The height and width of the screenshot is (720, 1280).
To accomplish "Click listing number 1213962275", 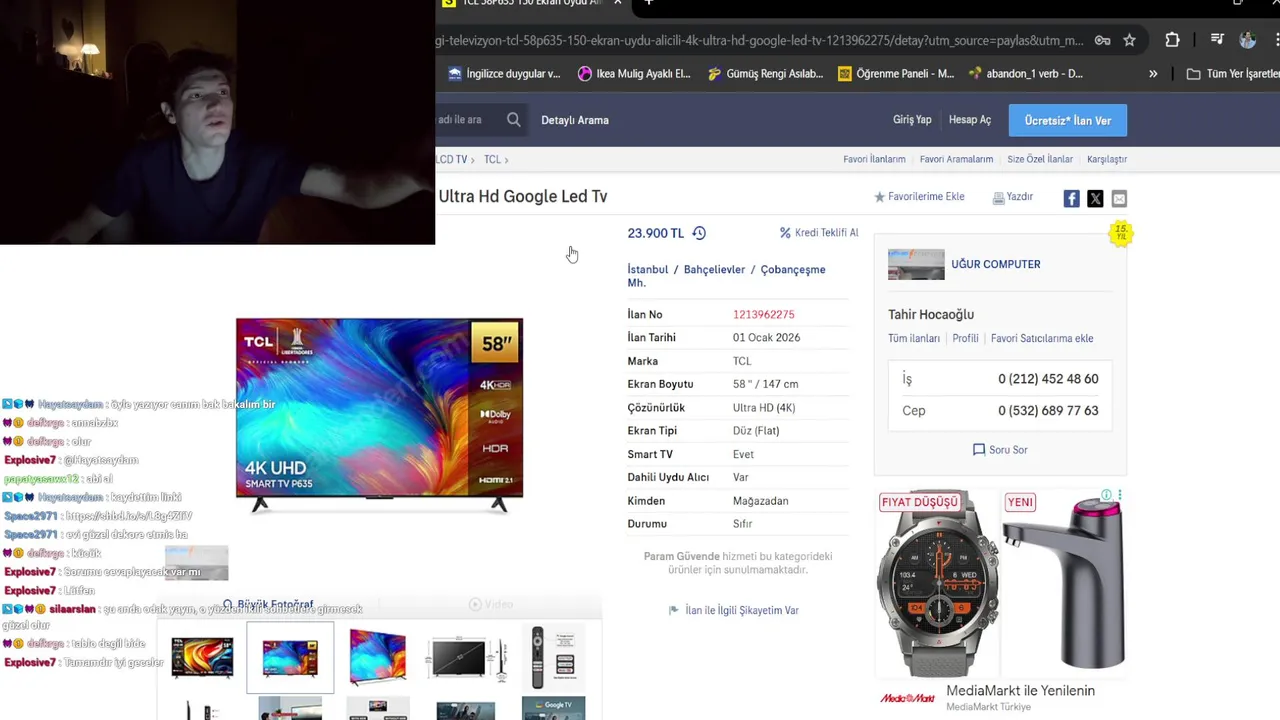I will pos(763,315).
